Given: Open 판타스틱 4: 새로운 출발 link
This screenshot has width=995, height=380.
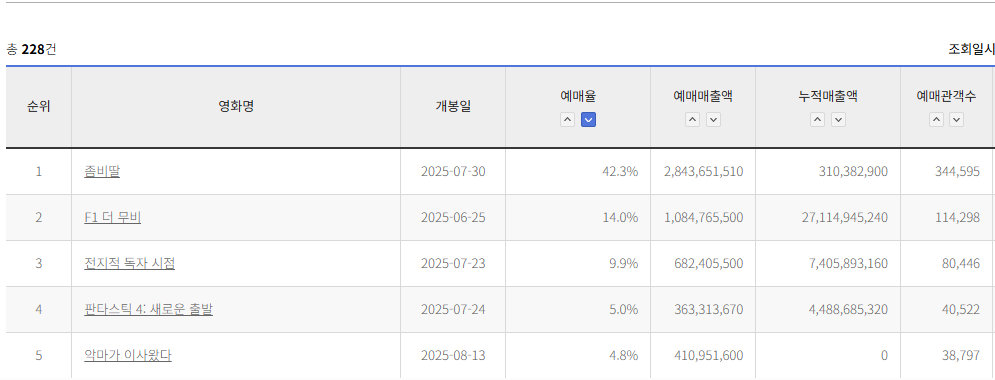Looking at the screenshot, I should (x=148, y=310).
